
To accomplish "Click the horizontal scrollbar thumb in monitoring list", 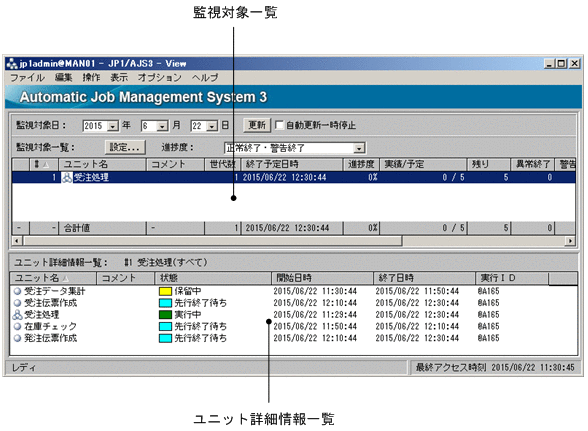I will pyautogui.click(x=212, y=241).
